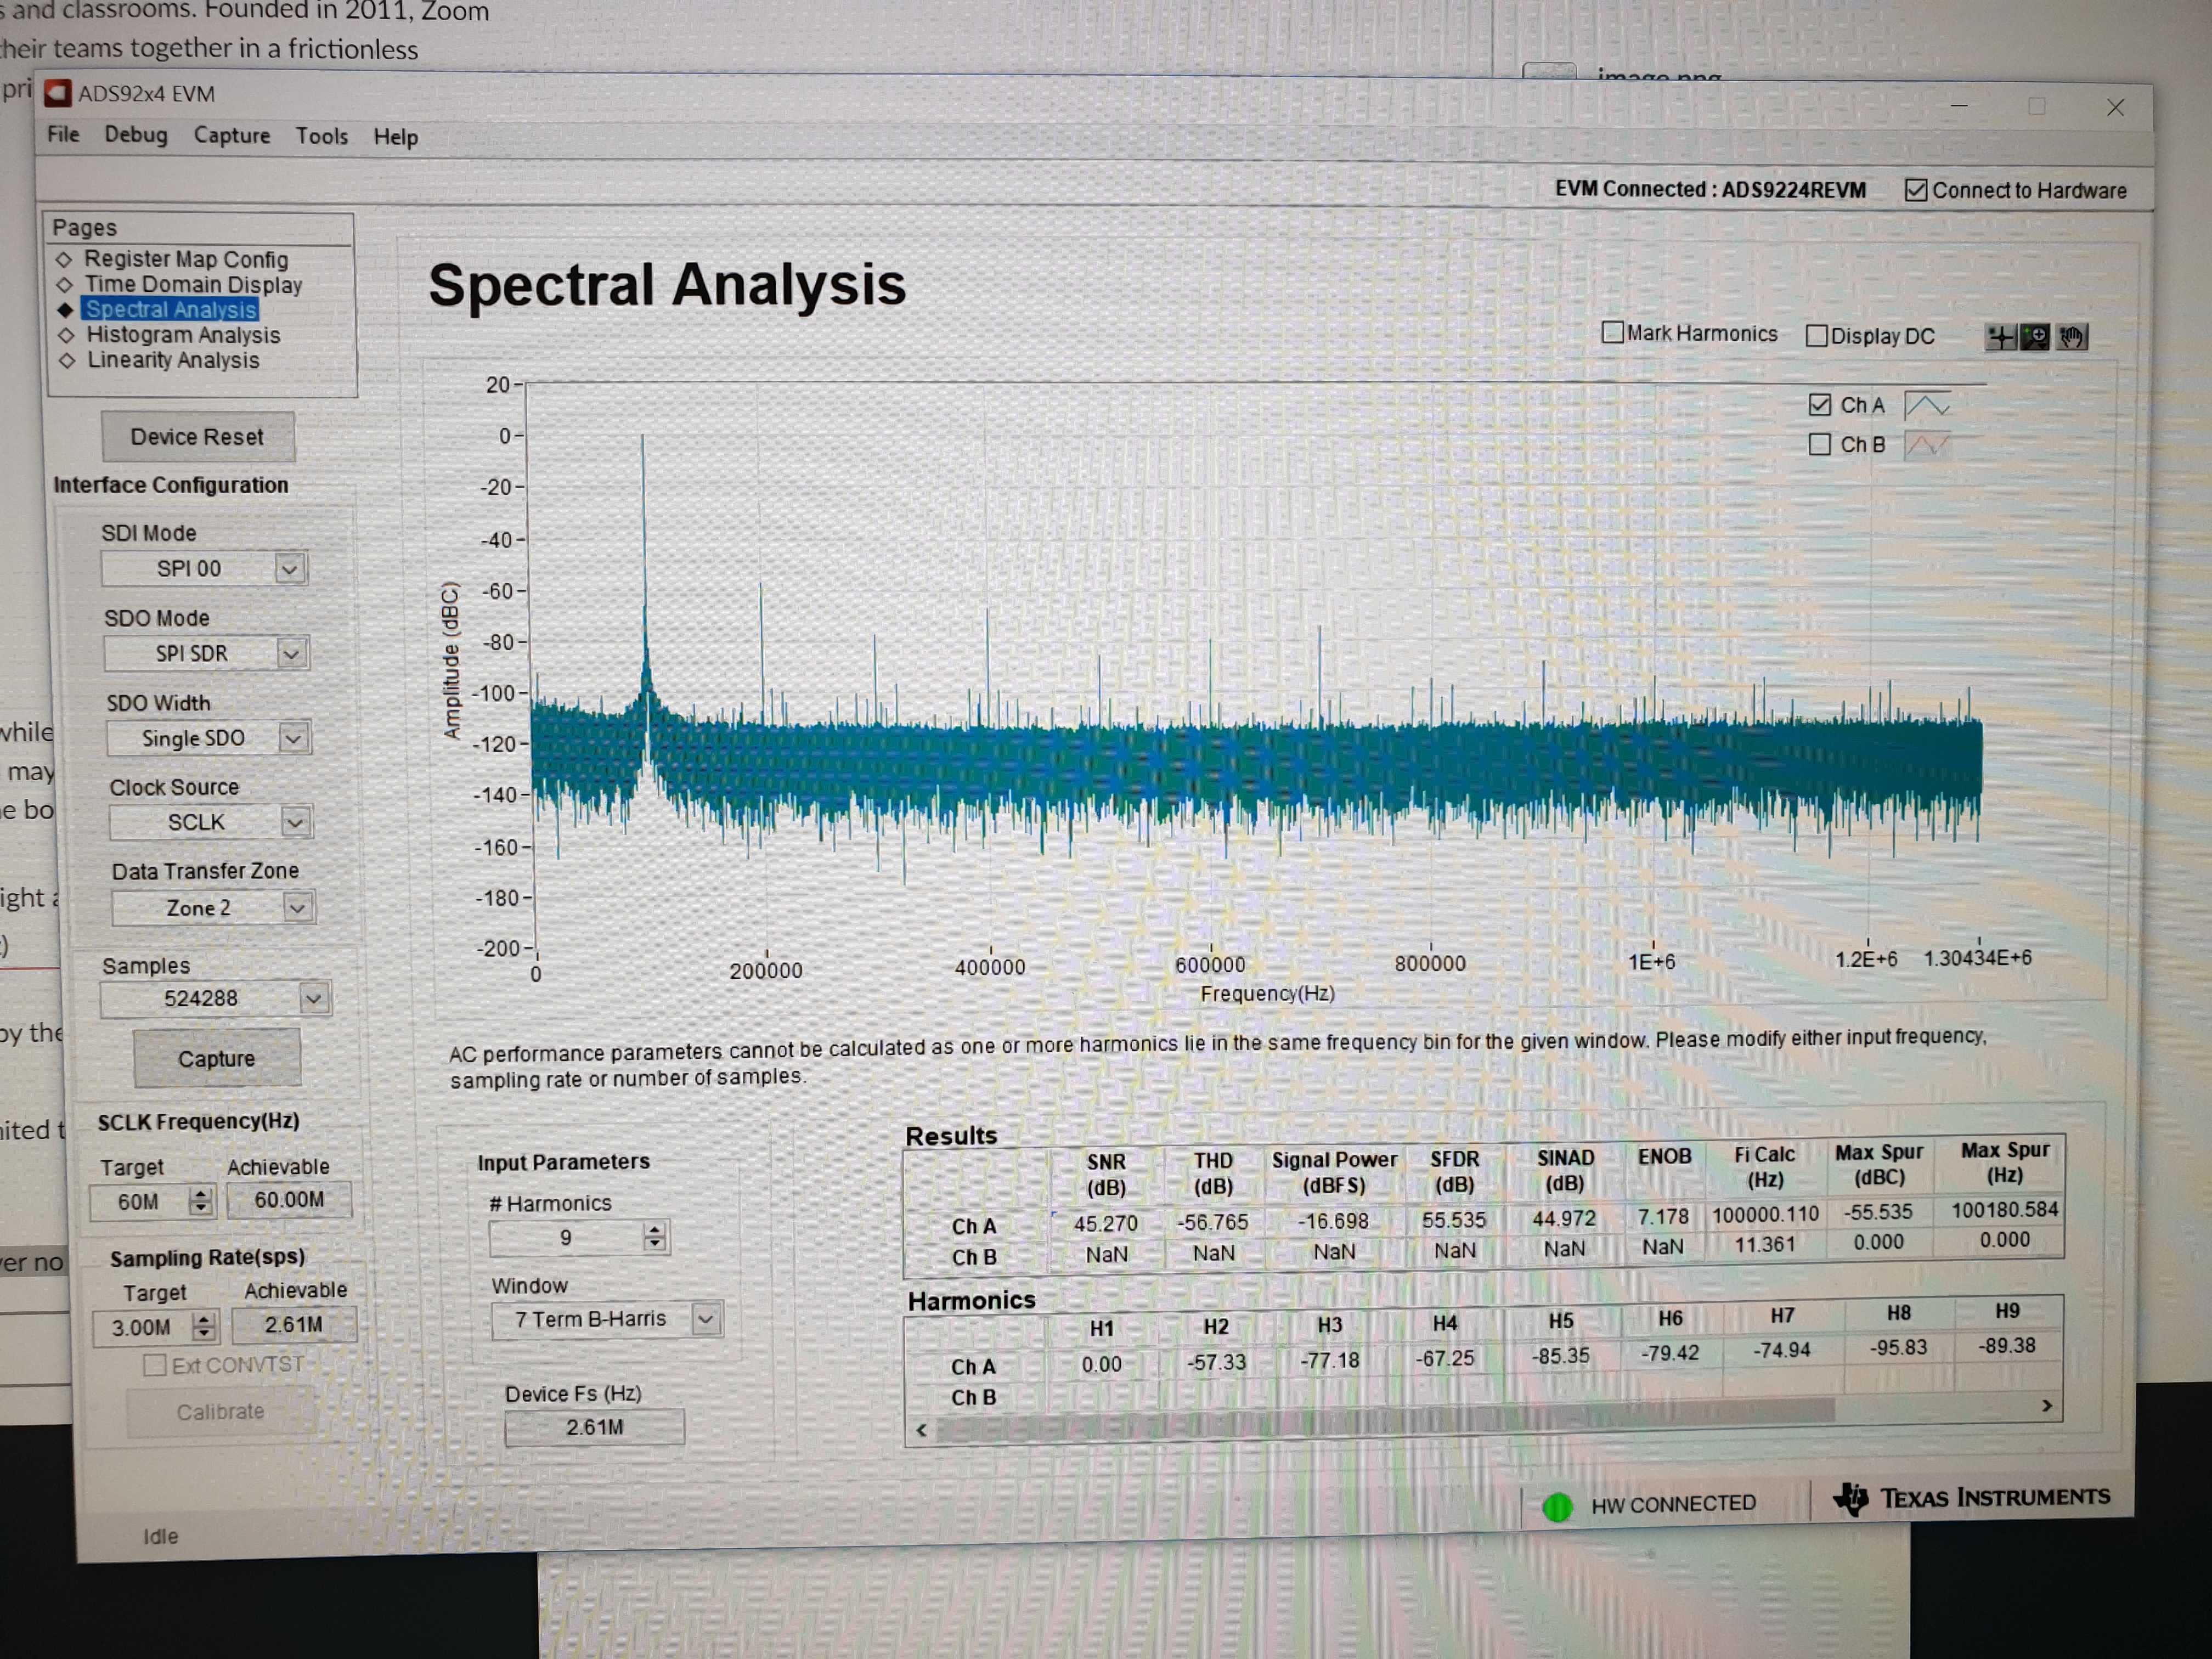
Task: Click the ADS92x4 EVM title icon
Action: click(58, 93)
